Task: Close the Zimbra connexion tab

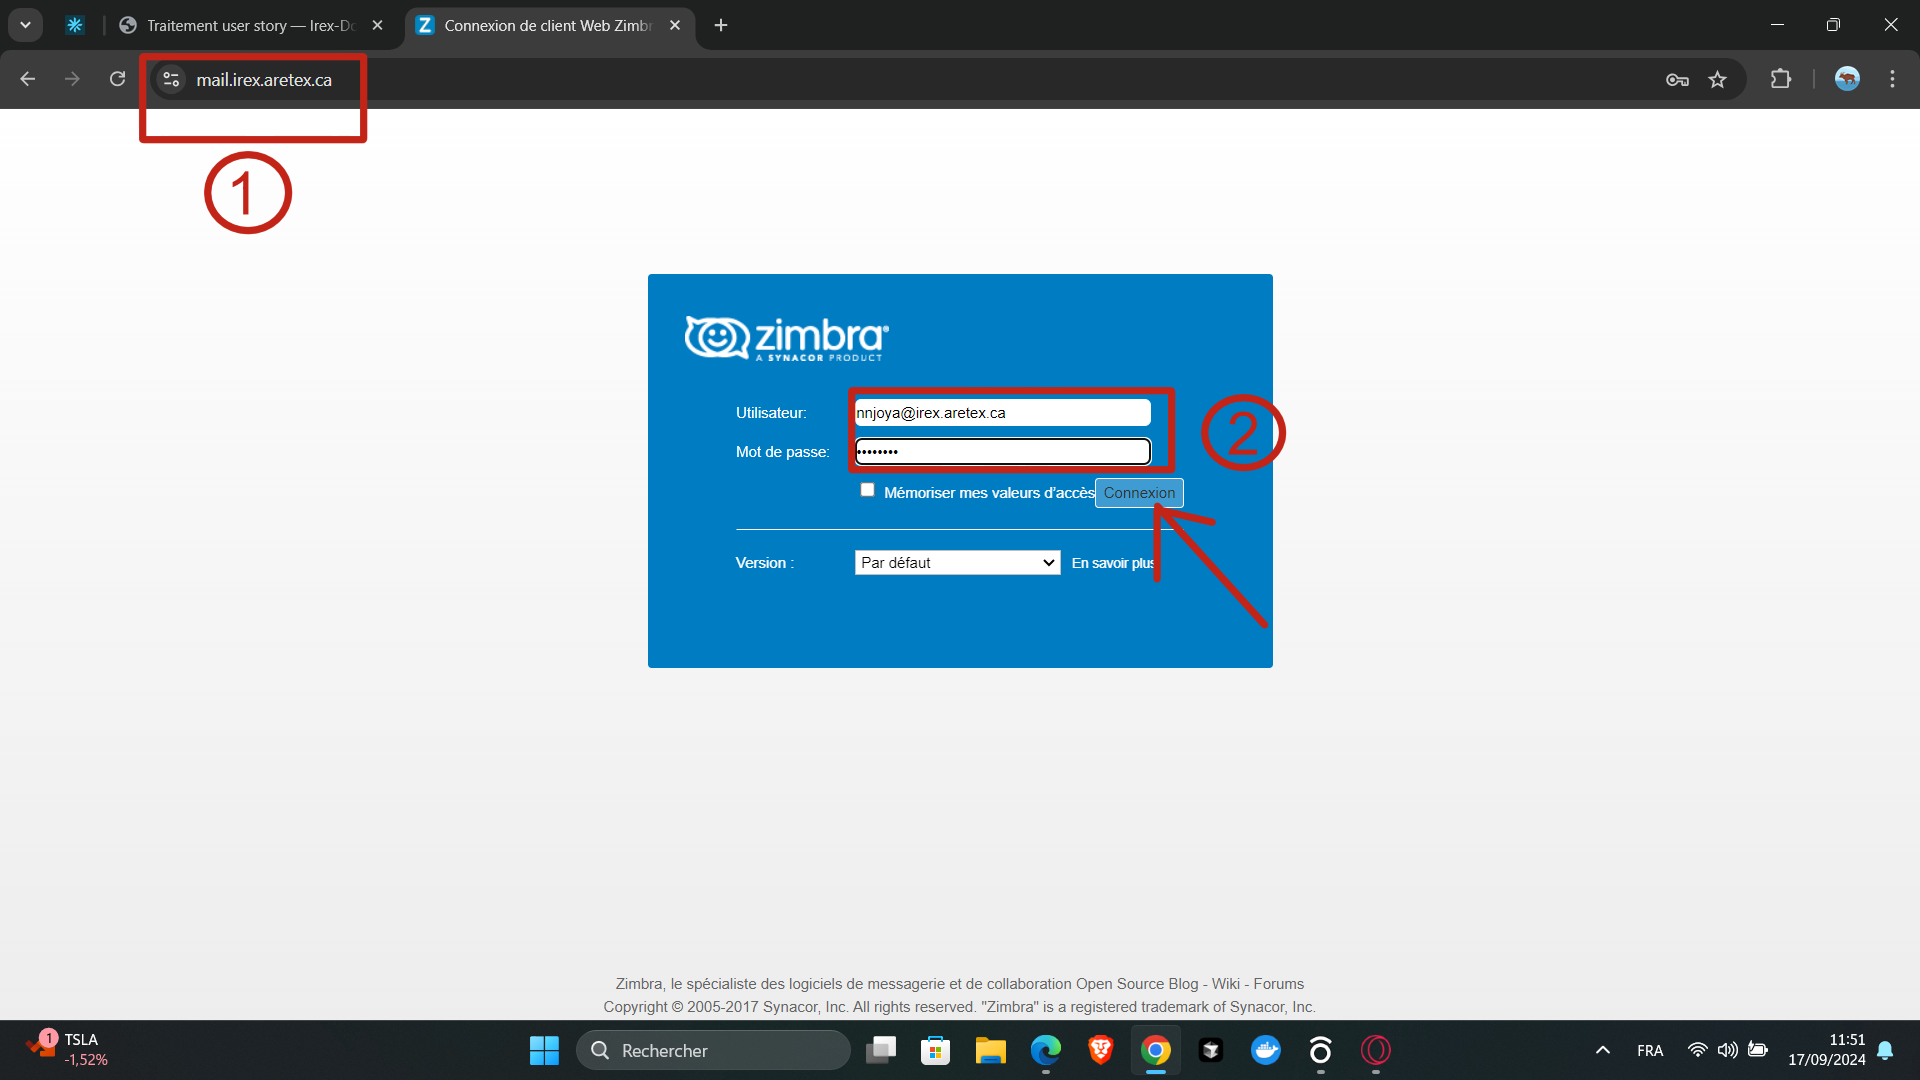Action: pyautogui.click(x=675, y=25)
